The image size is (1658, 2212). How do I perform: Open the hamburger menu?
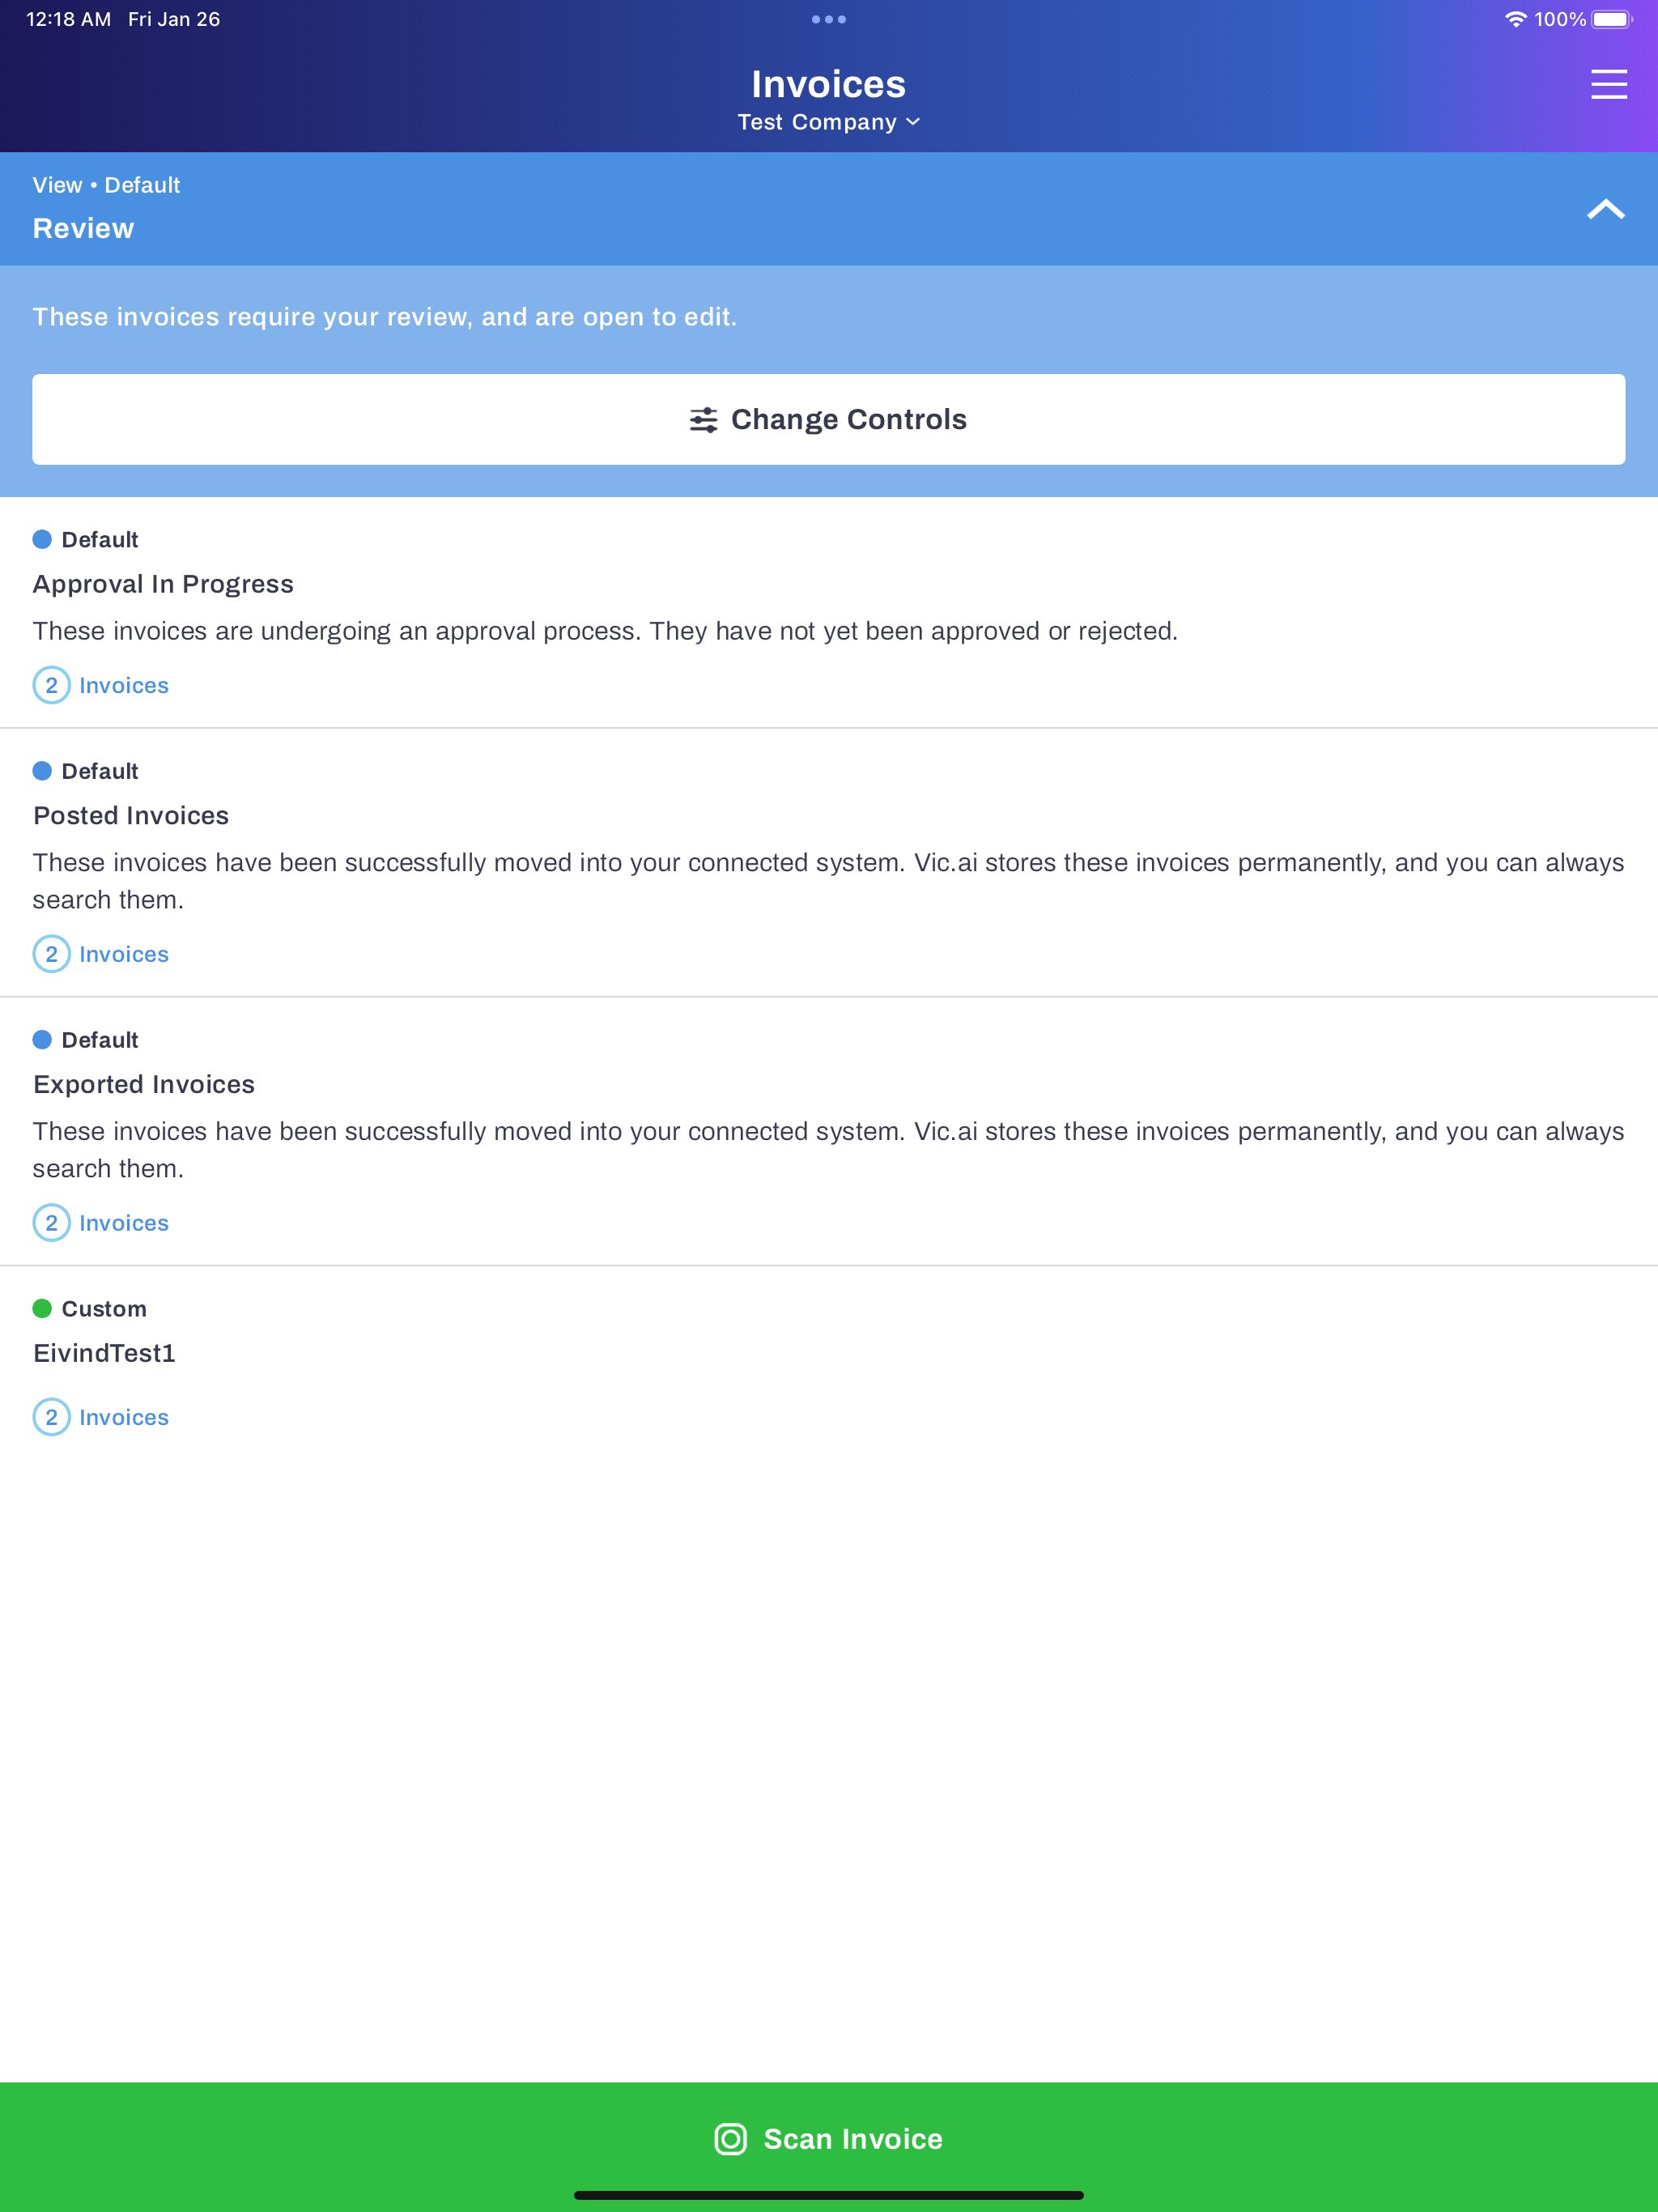point(1608,85)
